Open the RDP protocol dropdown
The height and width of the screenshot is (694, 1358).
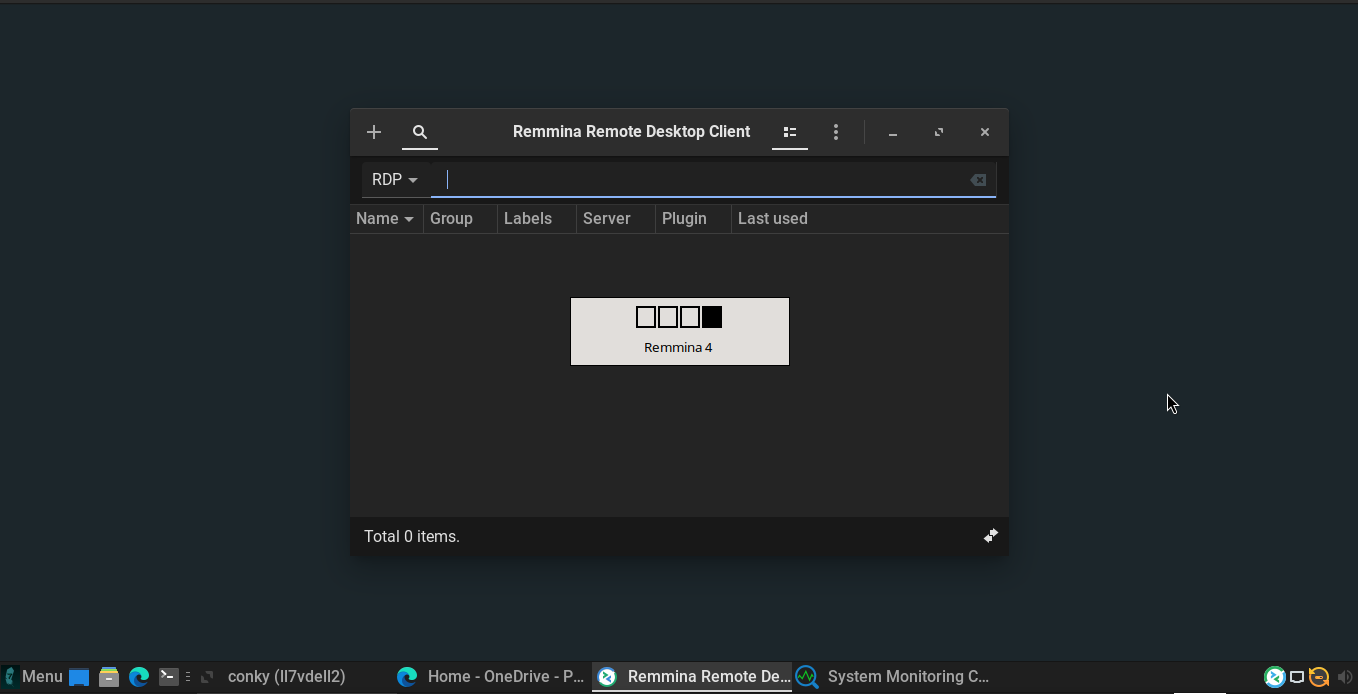click(395, 180)
